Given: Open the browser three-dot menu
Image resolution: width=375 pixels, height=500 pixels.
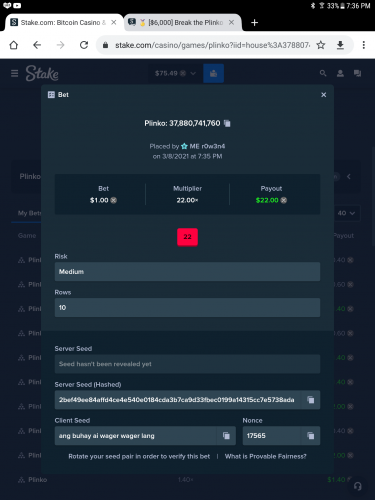Looking at the screenshot, I should click(x=364, y=45).
